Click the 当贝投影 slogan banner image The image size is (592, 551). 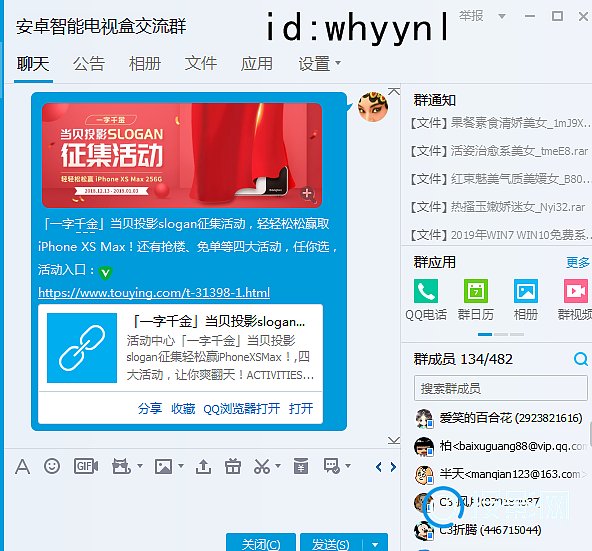point(182,155)
